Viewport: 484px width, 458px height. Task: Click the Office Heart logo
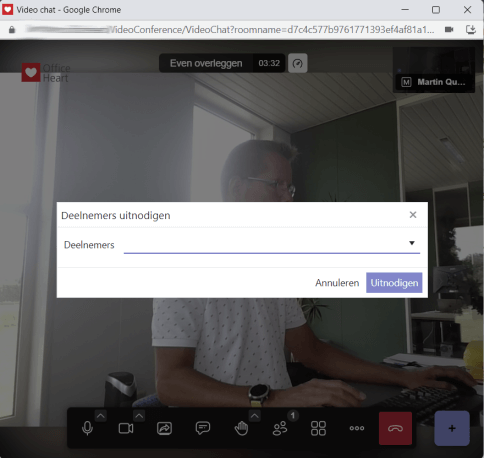pyautogui.click(x=46, y=73)
